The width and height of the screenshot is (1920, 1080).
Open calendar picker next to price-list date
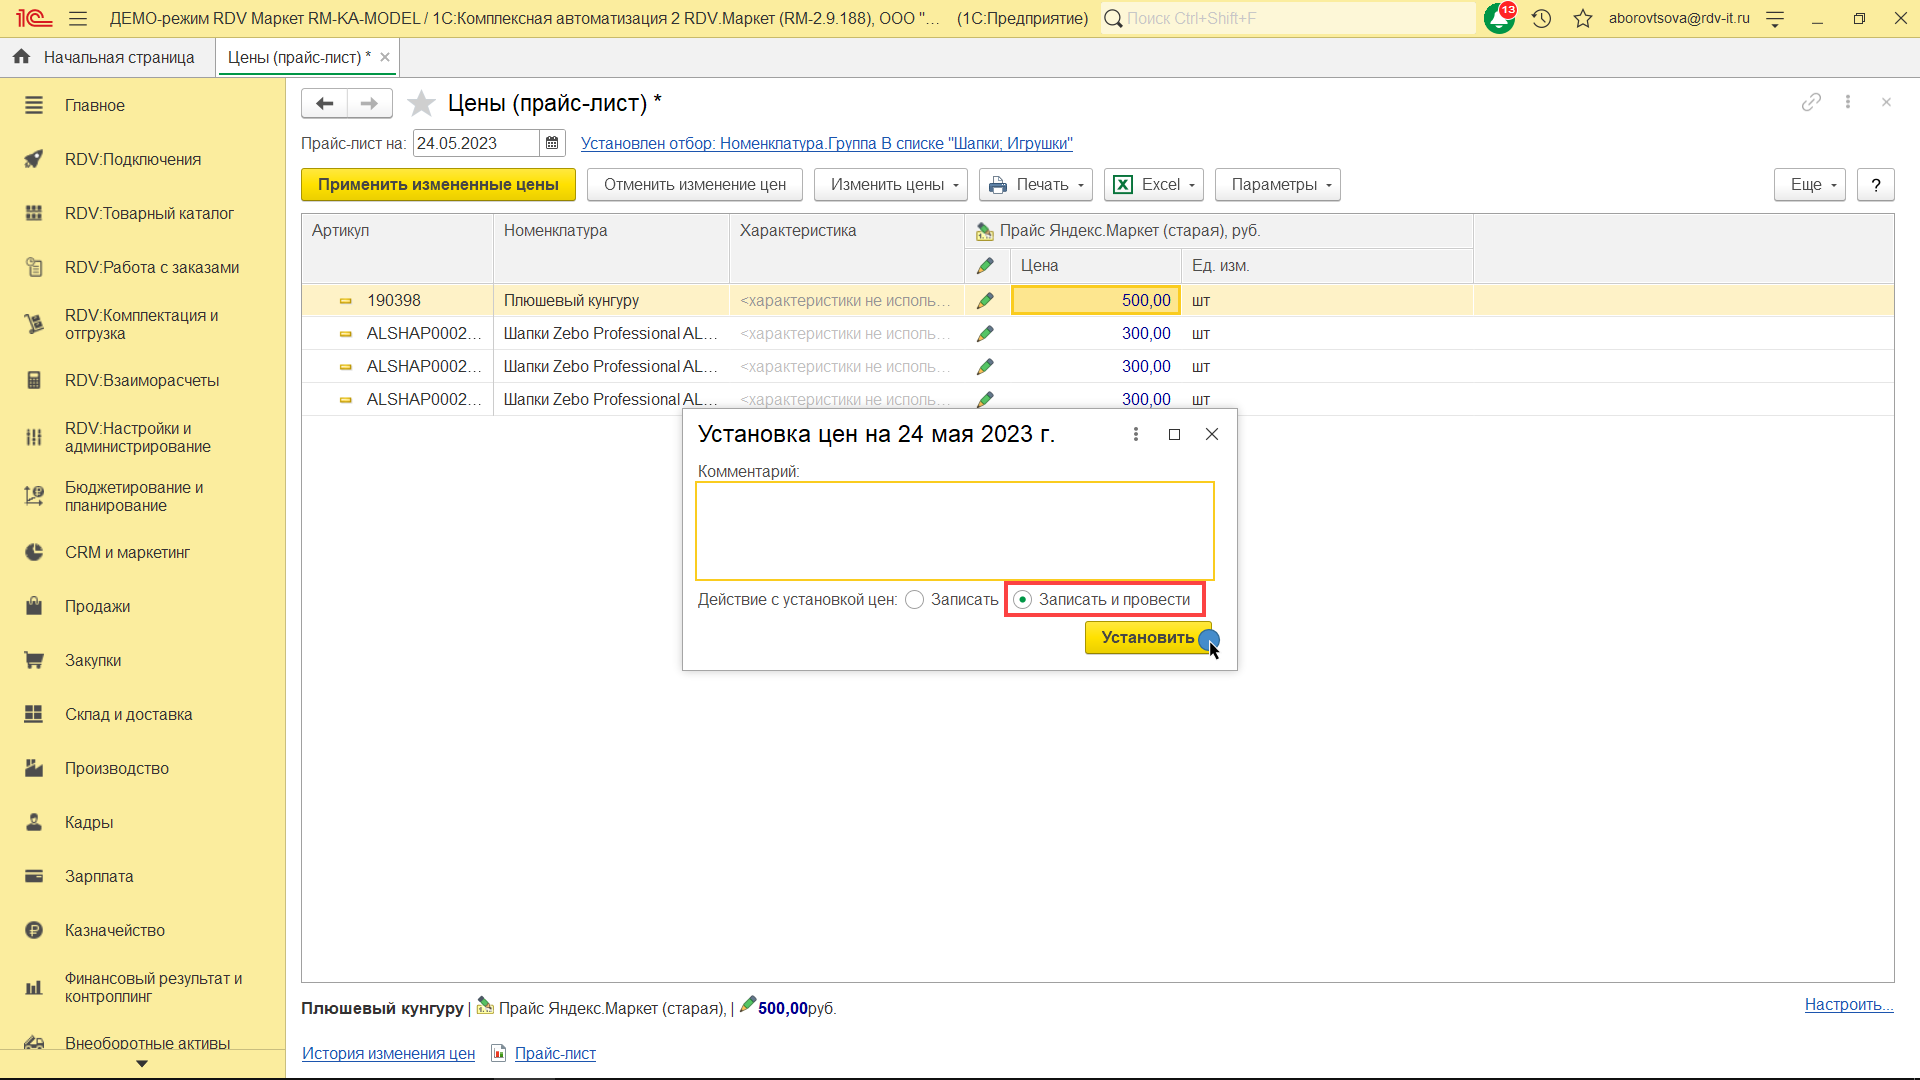click(552, 143)
